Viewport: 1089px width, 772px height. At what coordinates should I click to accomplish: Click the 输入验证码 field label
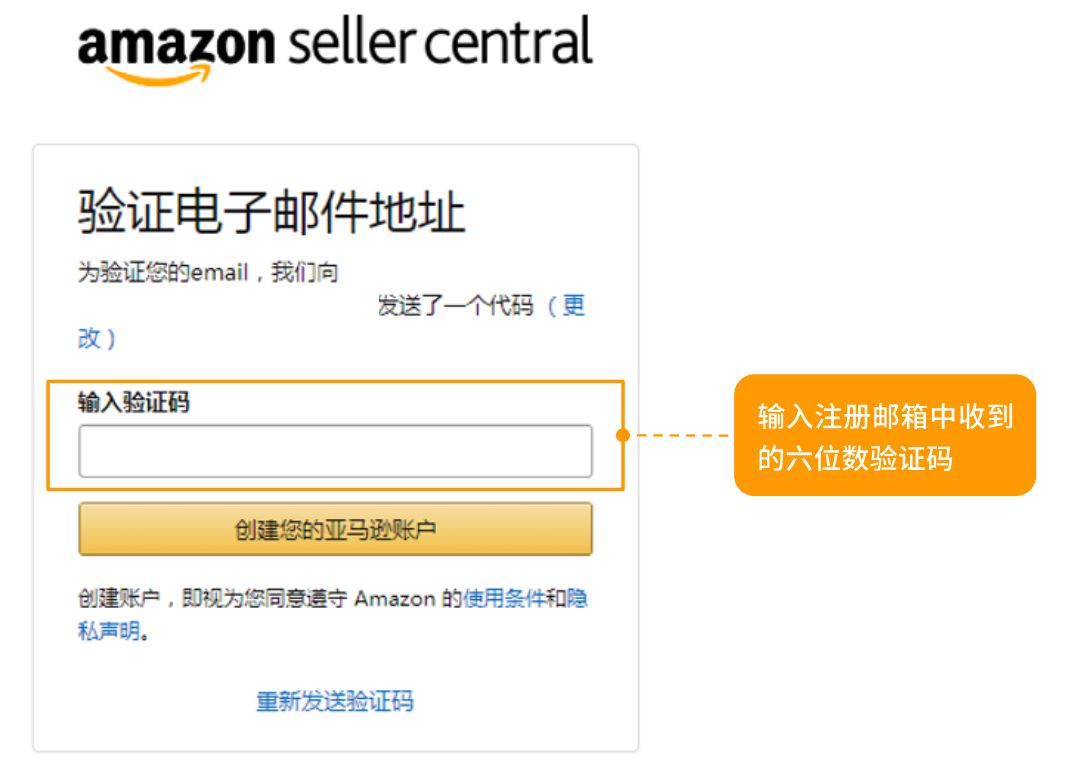point(134,403)
